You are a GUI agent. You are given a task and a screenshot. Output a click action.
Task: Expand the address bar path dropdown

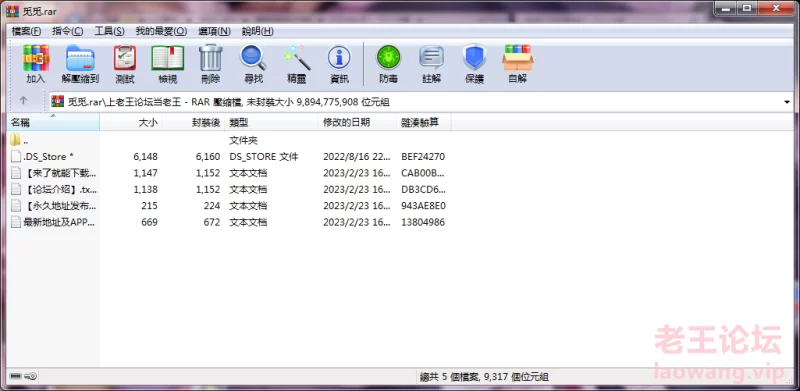pyautogui.click(x=786, y=102)
